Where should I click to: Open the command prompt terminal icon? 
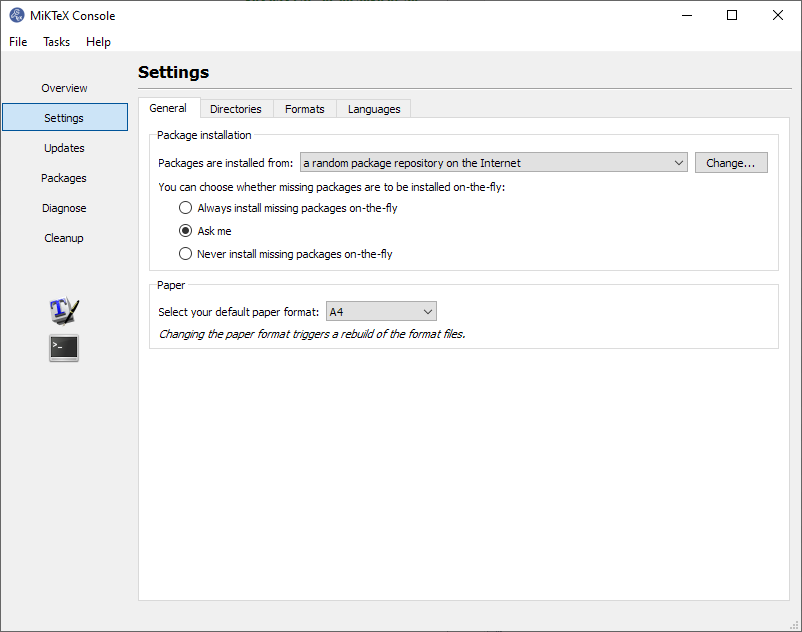click(64, 348)
